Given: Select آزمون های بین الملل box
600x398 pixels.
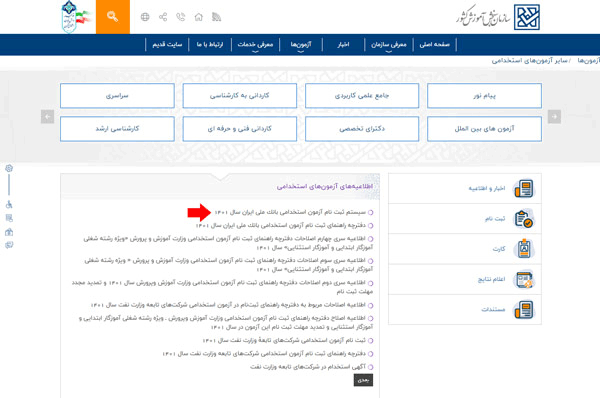Looking at the screenshot, I should [484, 129].
